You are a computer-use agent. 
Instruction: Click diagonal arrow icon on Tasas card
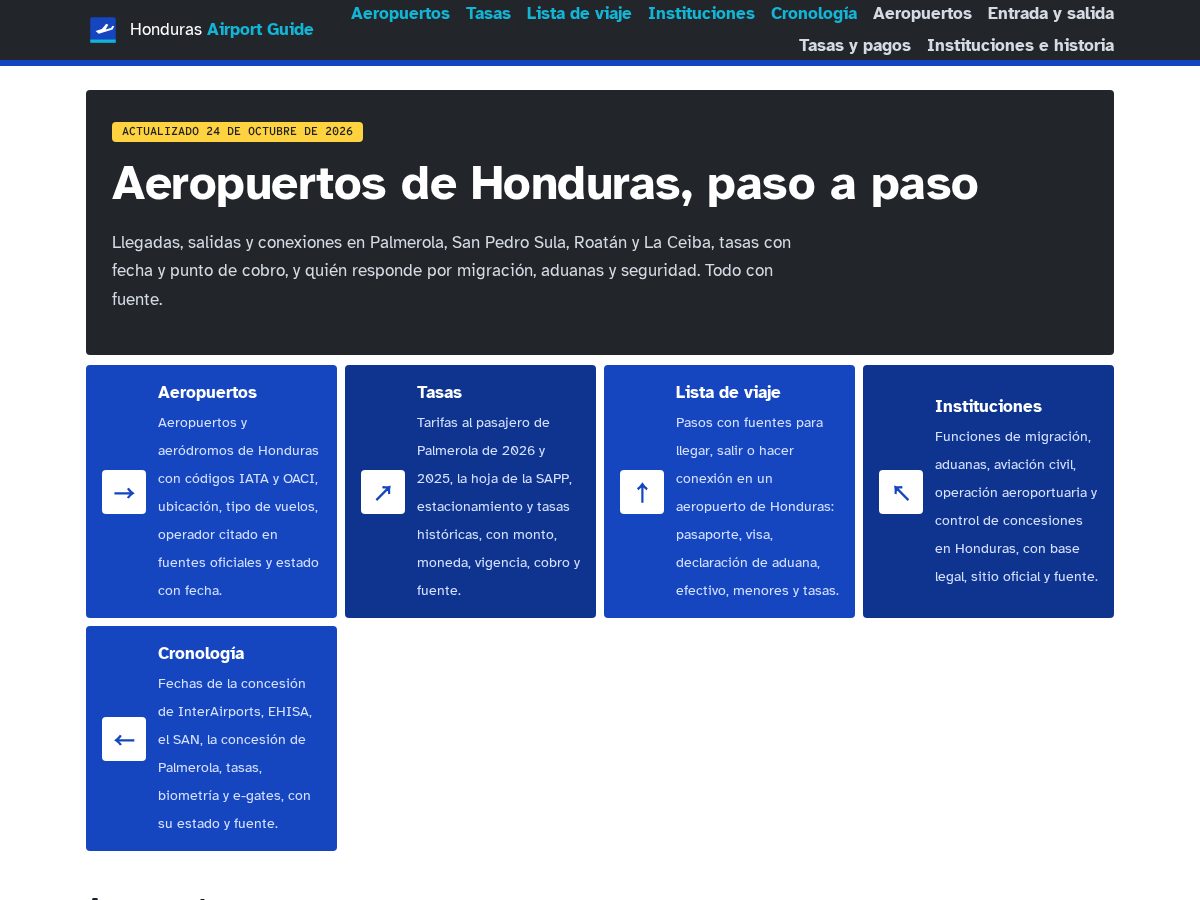(x=383, y=492)
